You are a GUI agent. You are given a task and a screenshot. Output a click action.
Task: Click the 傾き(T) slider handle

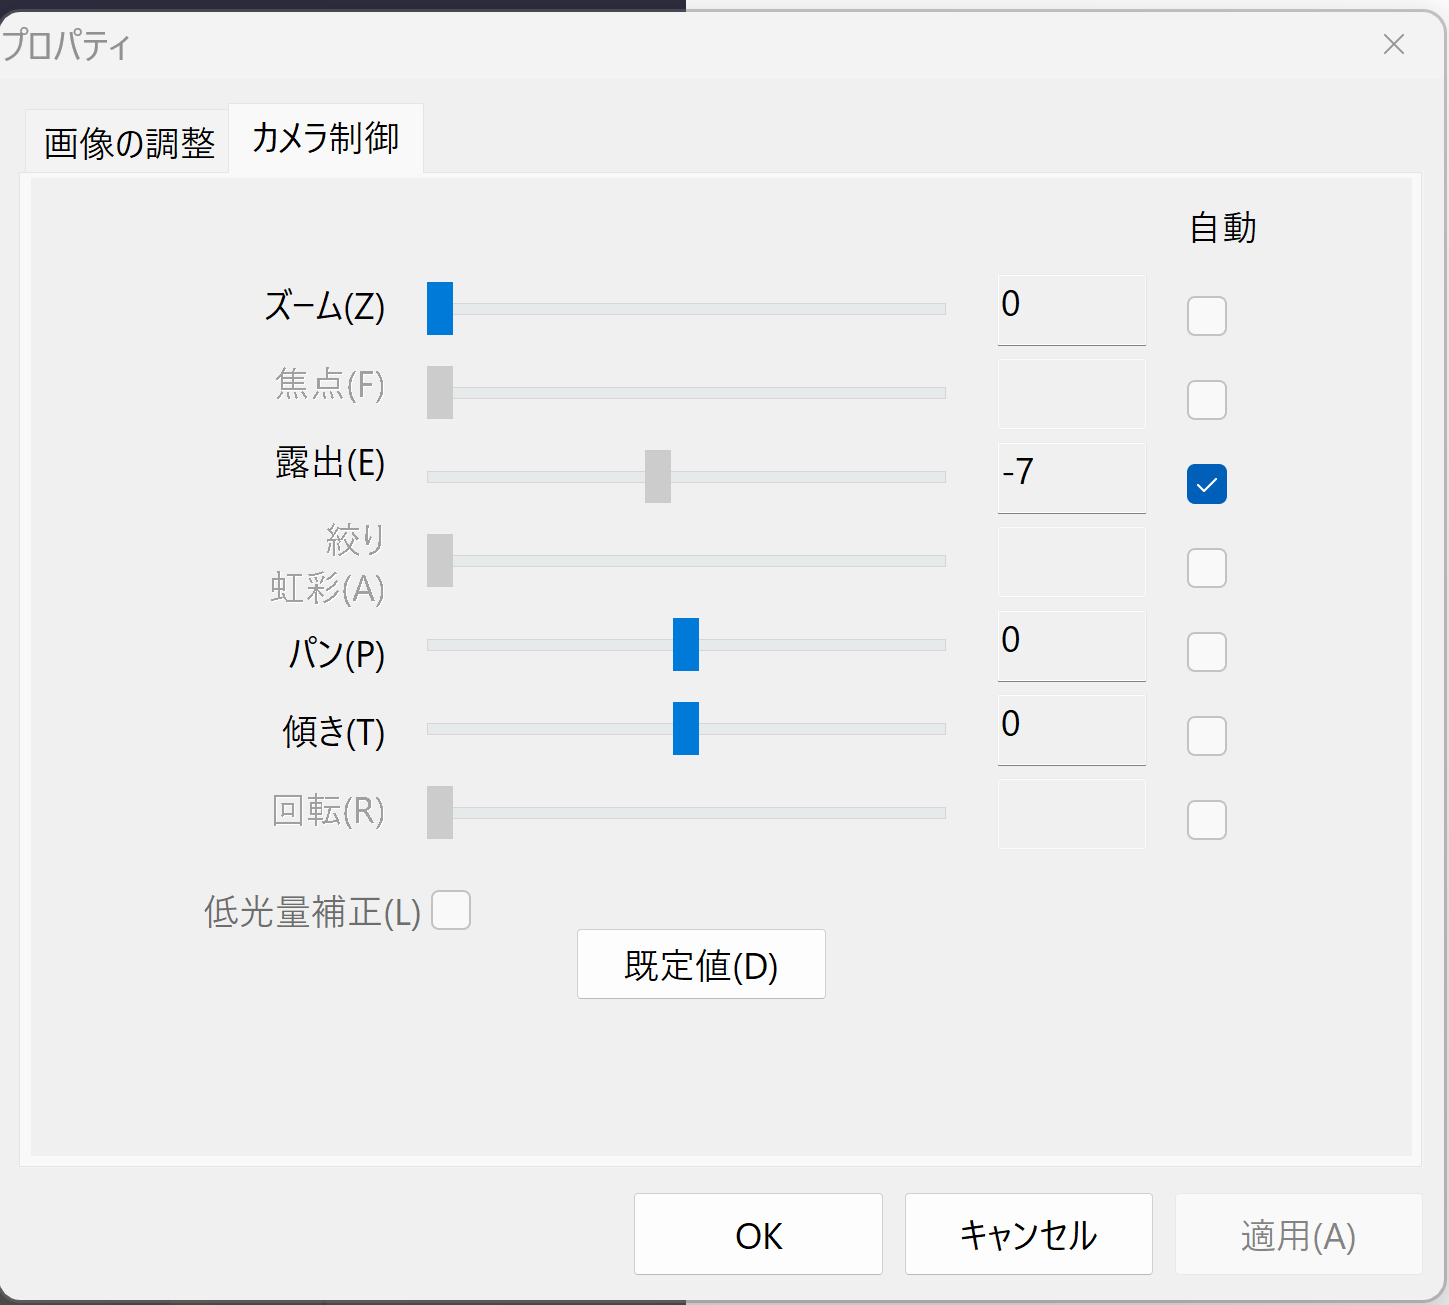pos(685,729)
